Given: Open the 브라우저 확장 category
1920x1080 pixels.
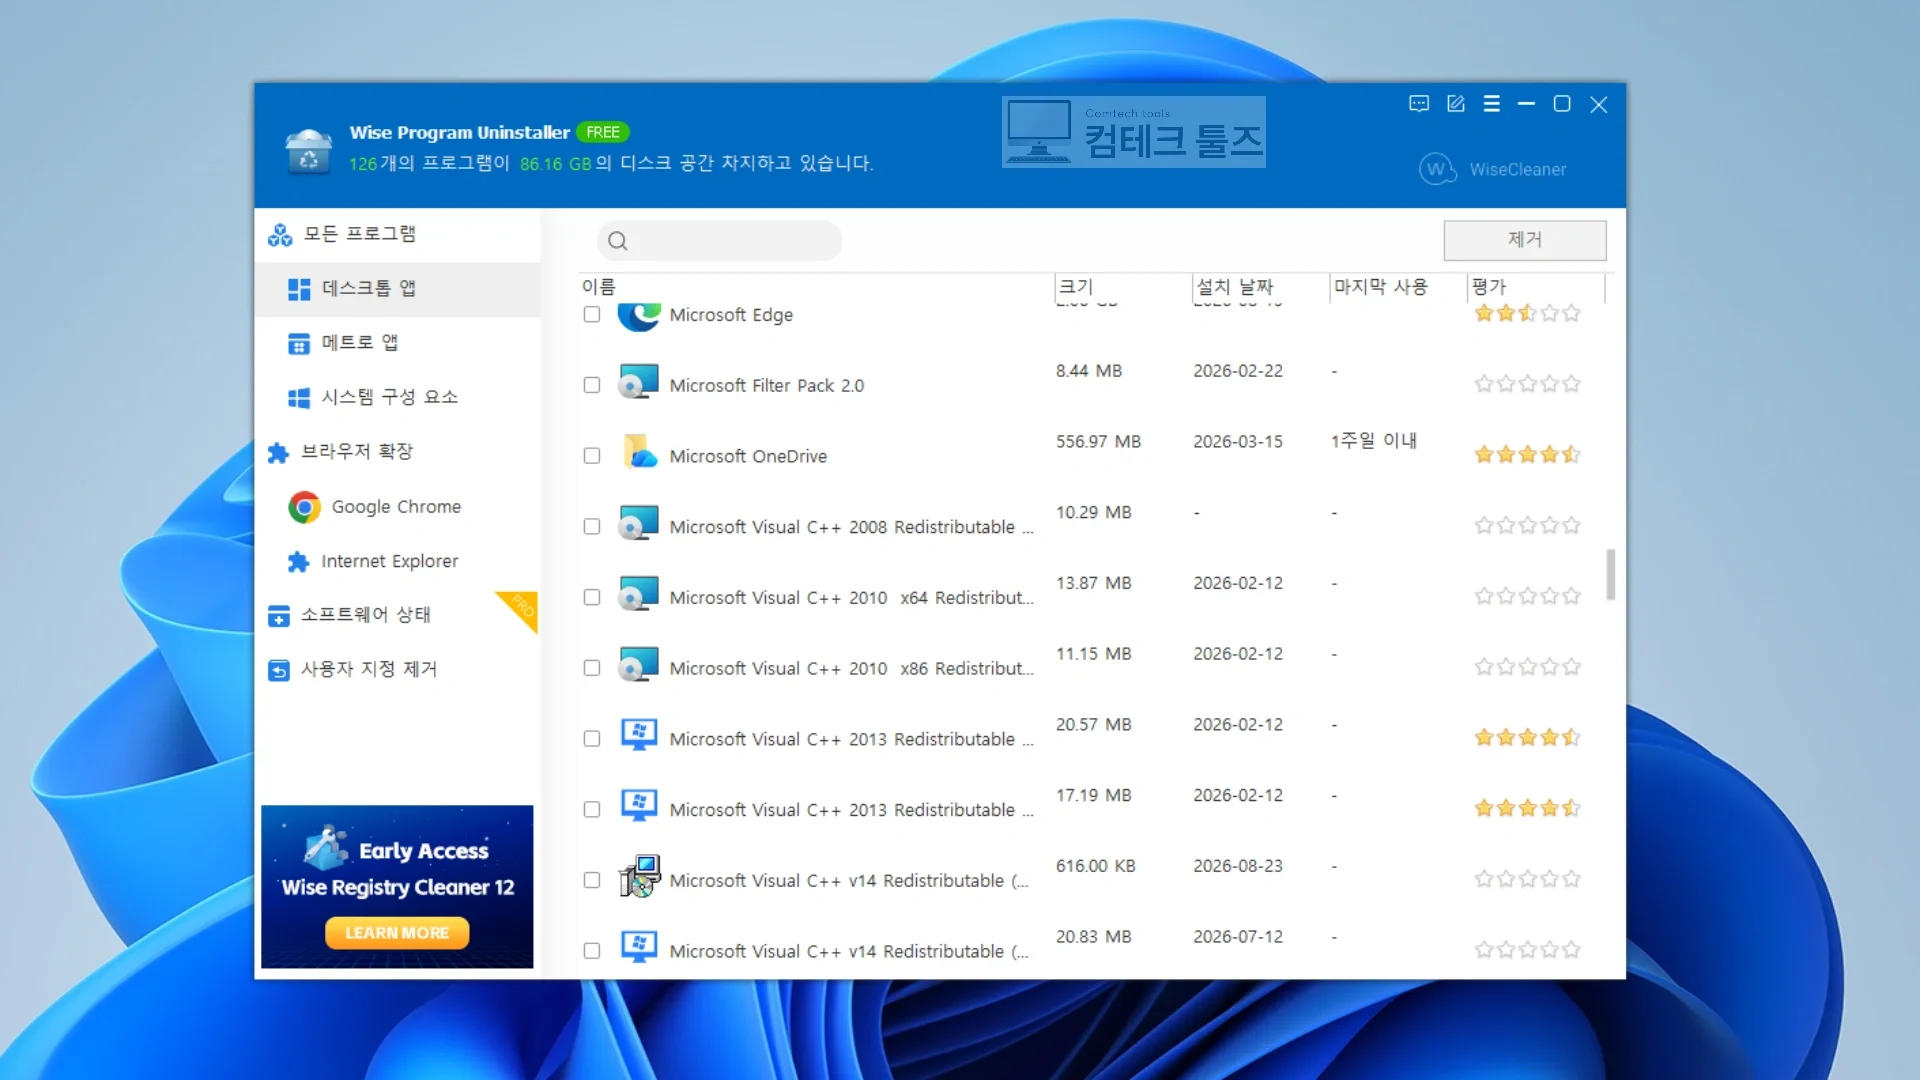Looking at the screenshot, I should (x=397, y=452).
